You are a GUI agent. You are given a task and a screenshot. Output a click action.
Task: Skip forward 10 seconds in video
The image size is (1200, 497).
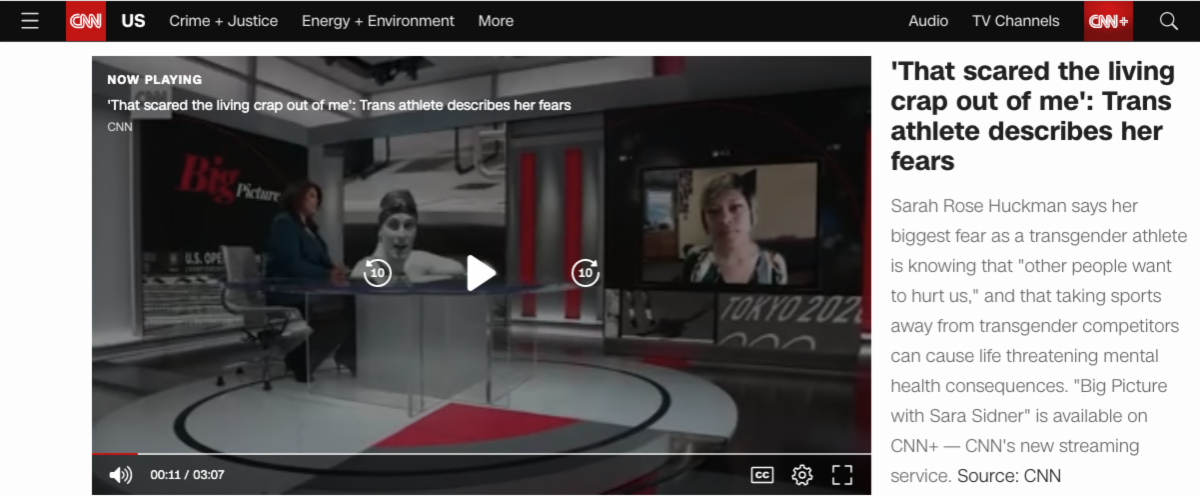tap(585, 273)
